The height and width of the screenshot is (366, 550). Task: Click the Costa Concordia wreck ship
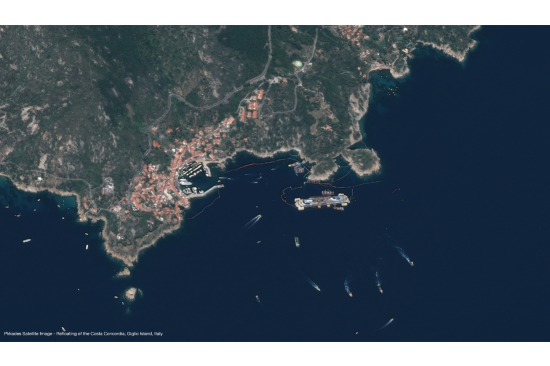[322, 201]
